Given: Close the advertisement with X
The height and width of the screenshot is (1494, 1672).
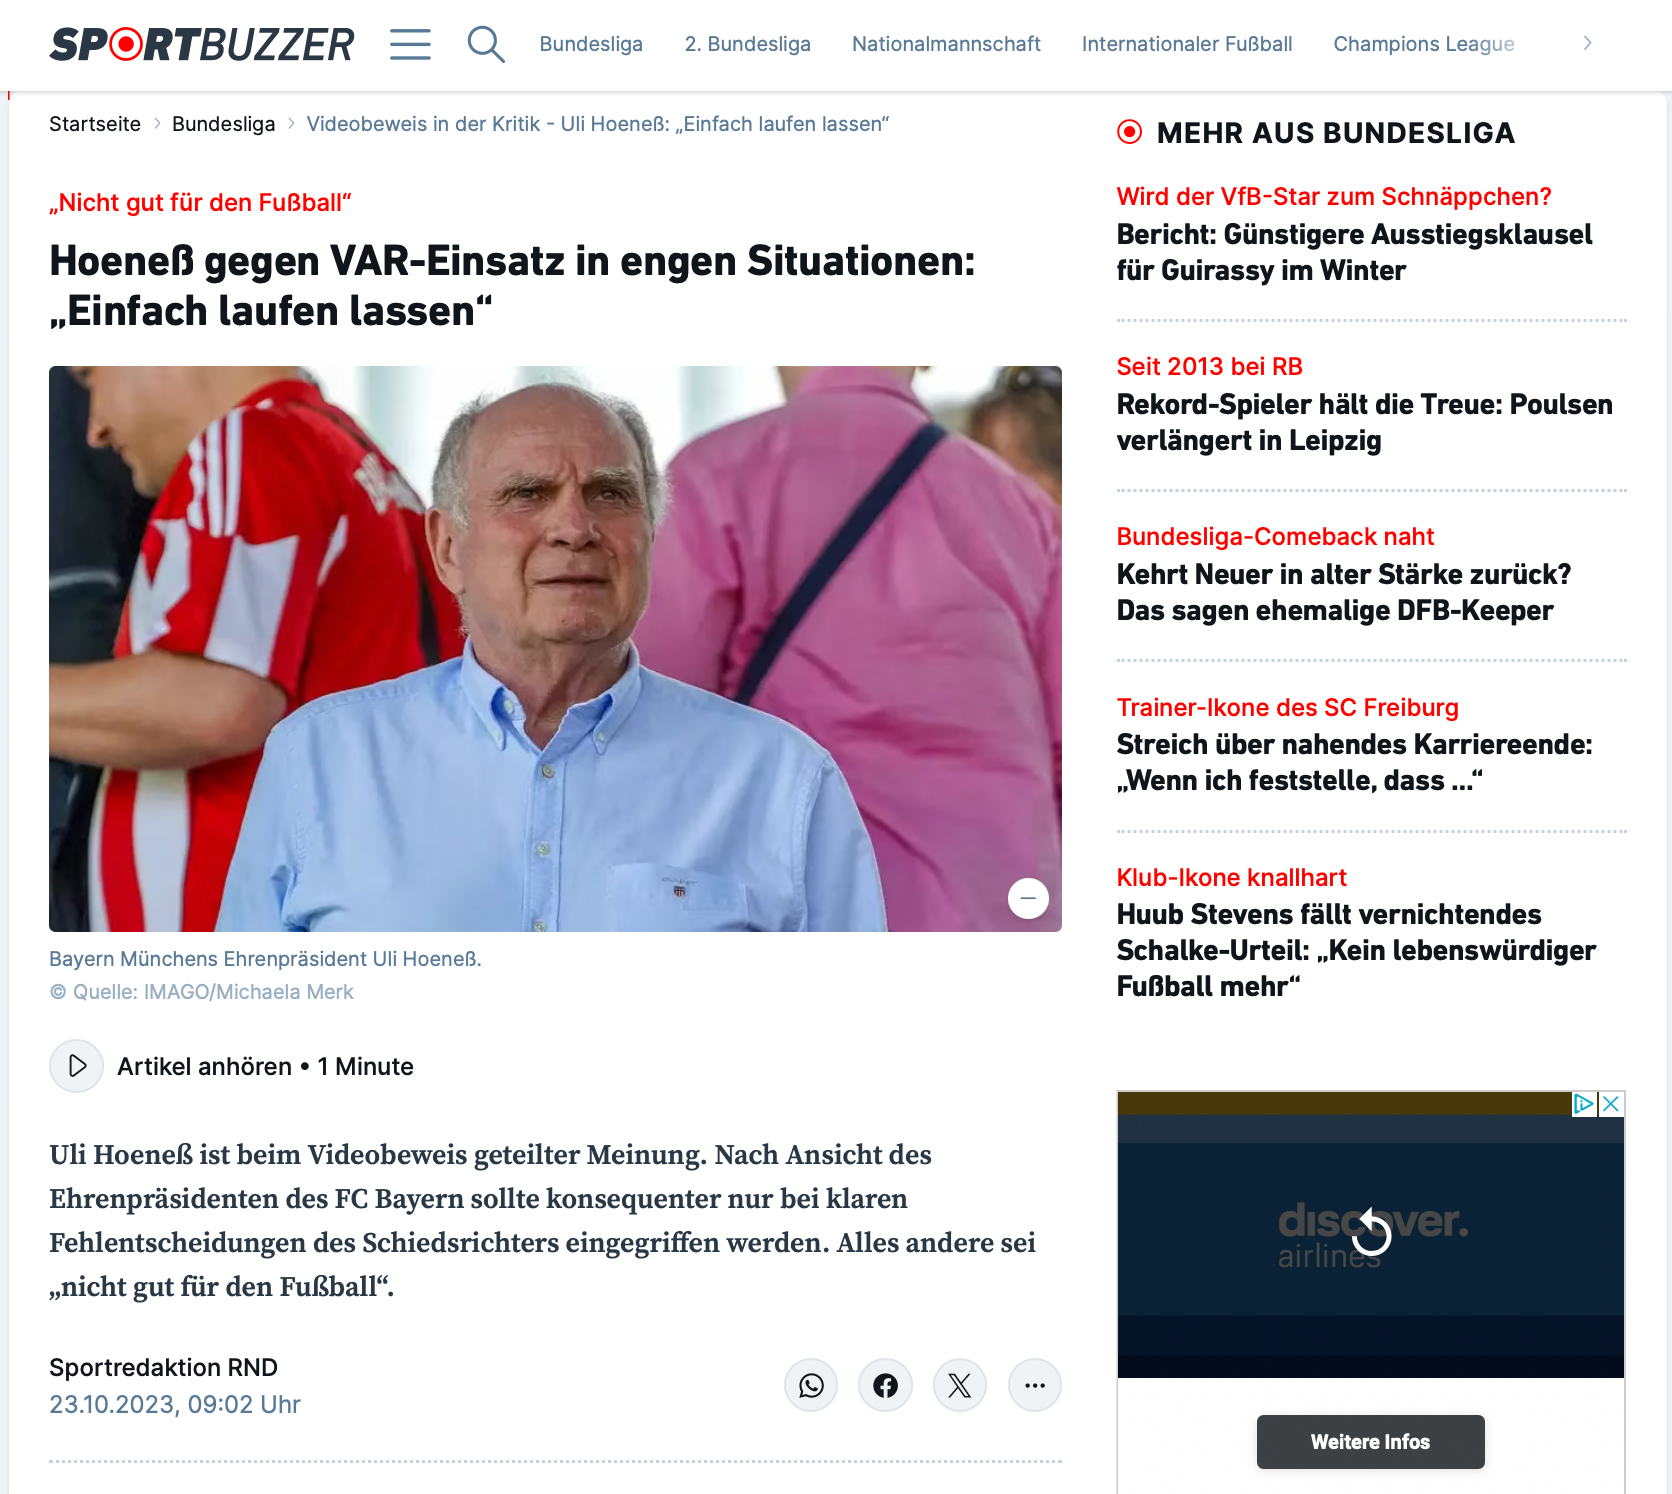Looking at the screenshot, I should [1611, 1104].
